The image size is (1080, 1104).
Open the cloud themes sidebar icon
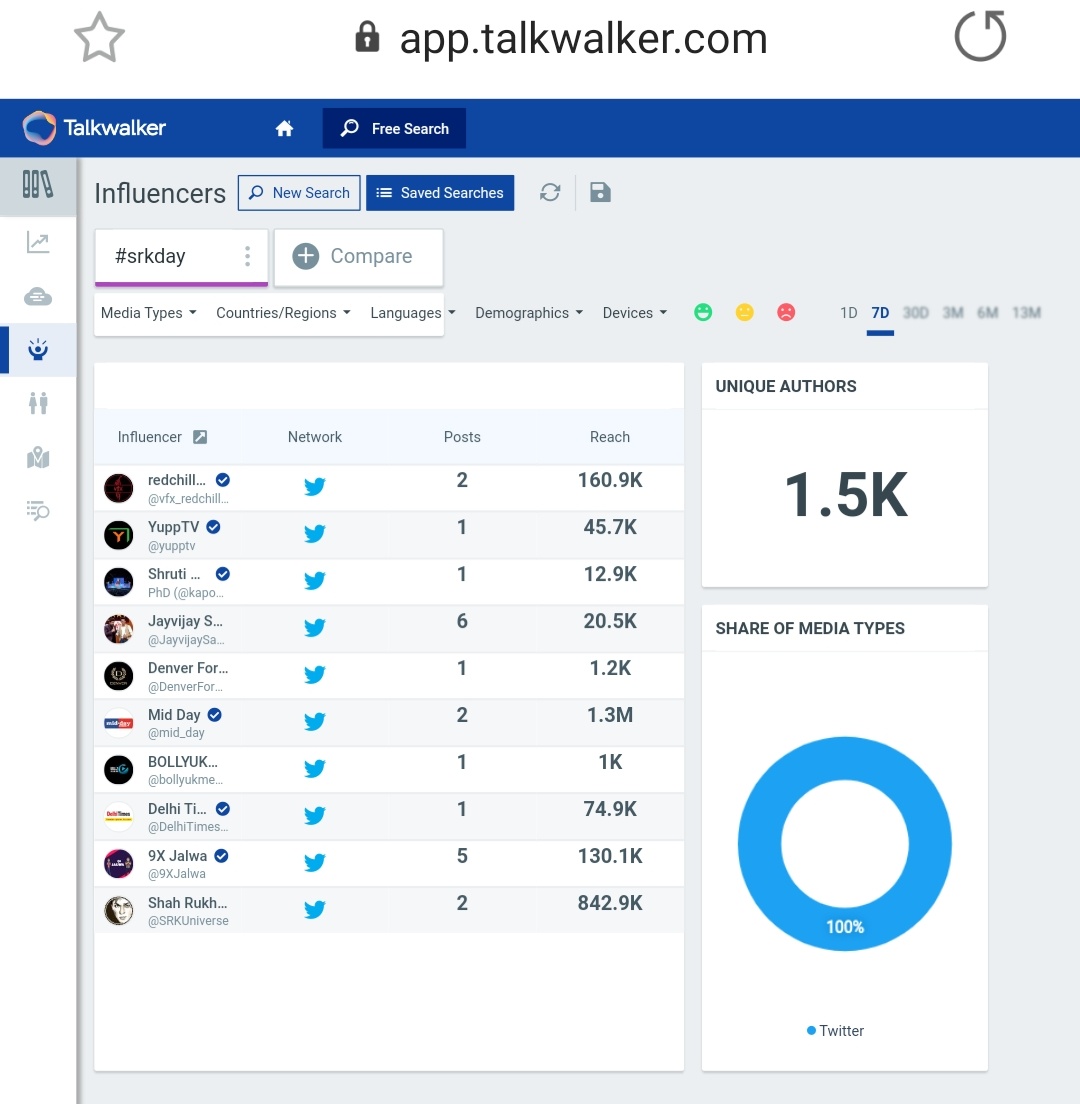pos(38,296)
